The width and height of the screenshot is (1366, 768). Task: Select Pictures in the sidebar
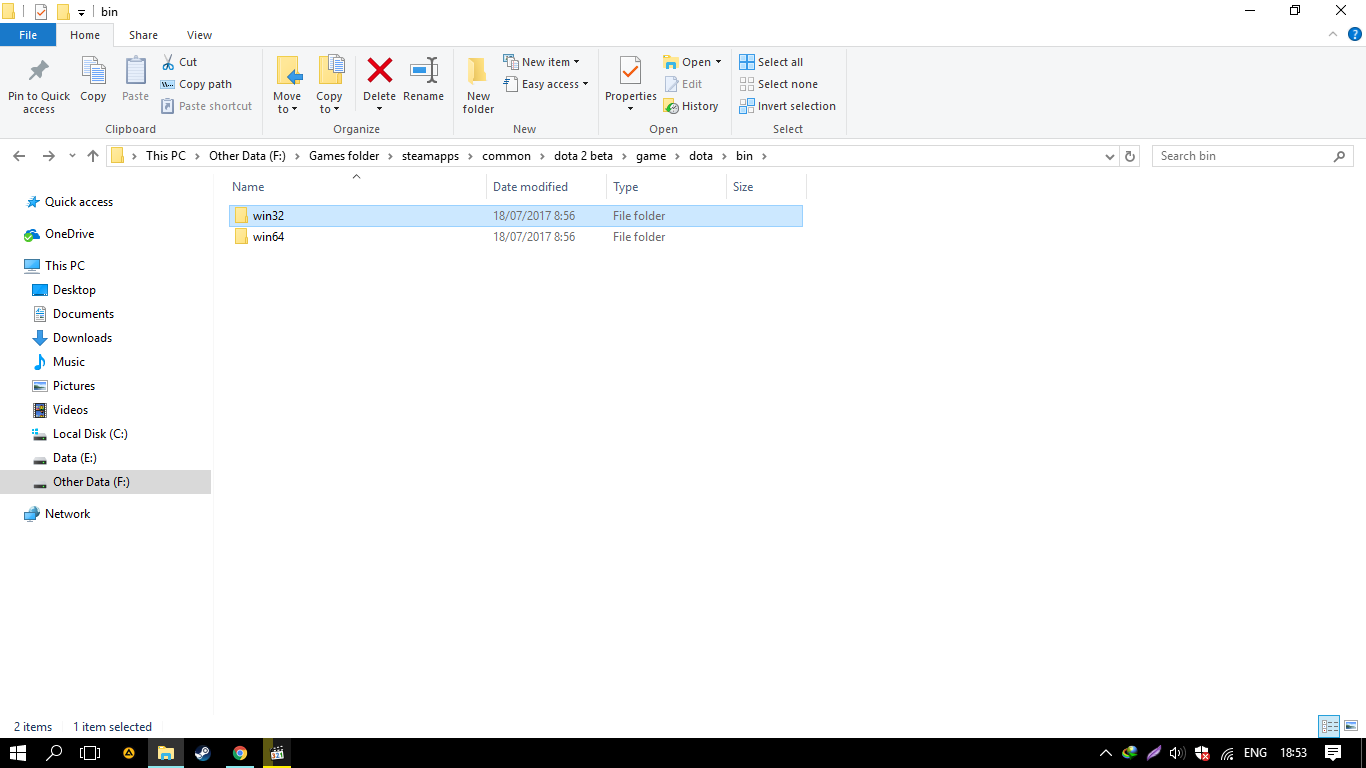74,386
